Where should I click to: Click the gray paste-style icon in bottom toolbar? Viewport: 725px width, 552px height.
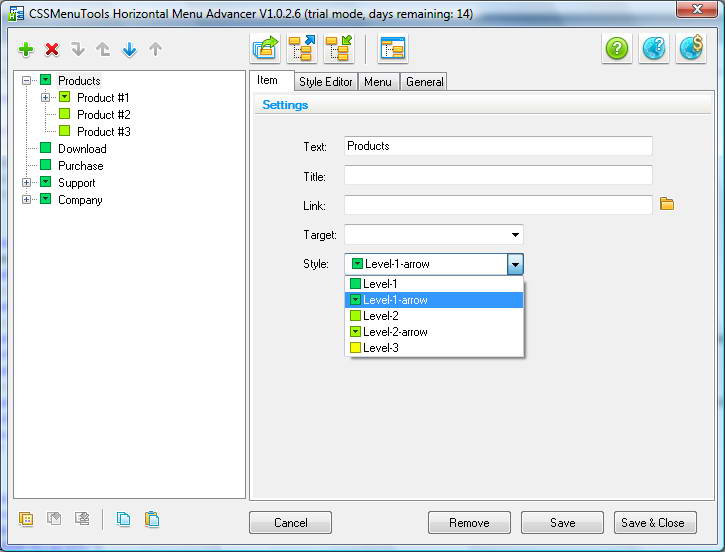pyautogui.click(x=54, y=519)
